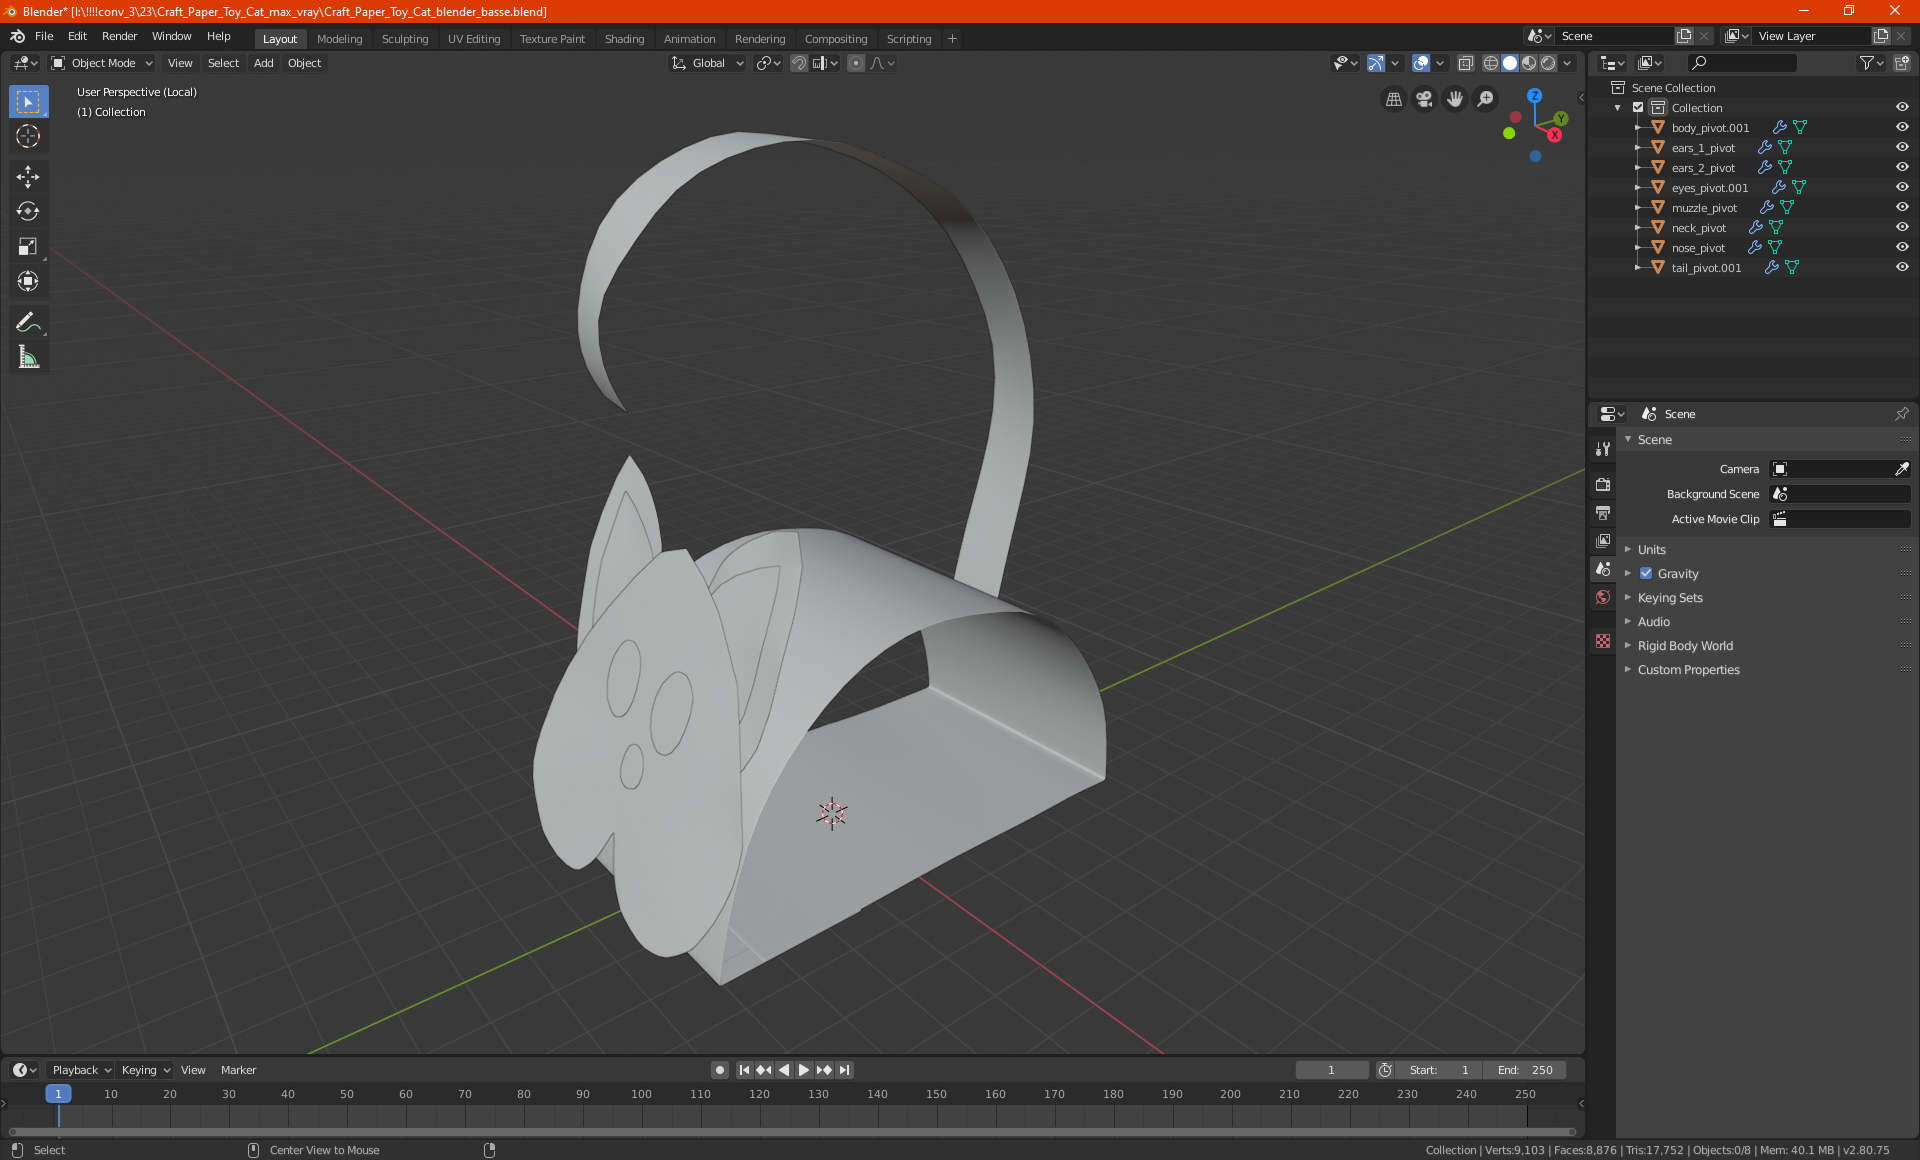This screenshot has width=1920, height=1160.
Task: Click the current frame number field
Action: pyautogui.click(x=1331, y=1070)
